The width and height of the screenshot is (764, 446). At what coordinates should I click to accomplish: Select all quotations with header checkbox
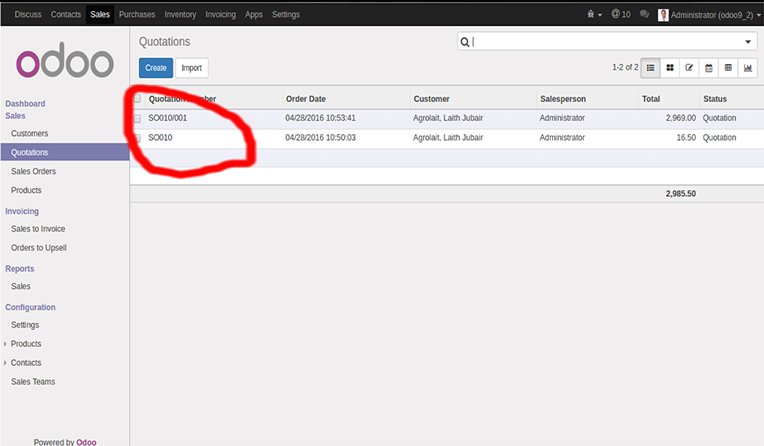(x=137, y=99)
